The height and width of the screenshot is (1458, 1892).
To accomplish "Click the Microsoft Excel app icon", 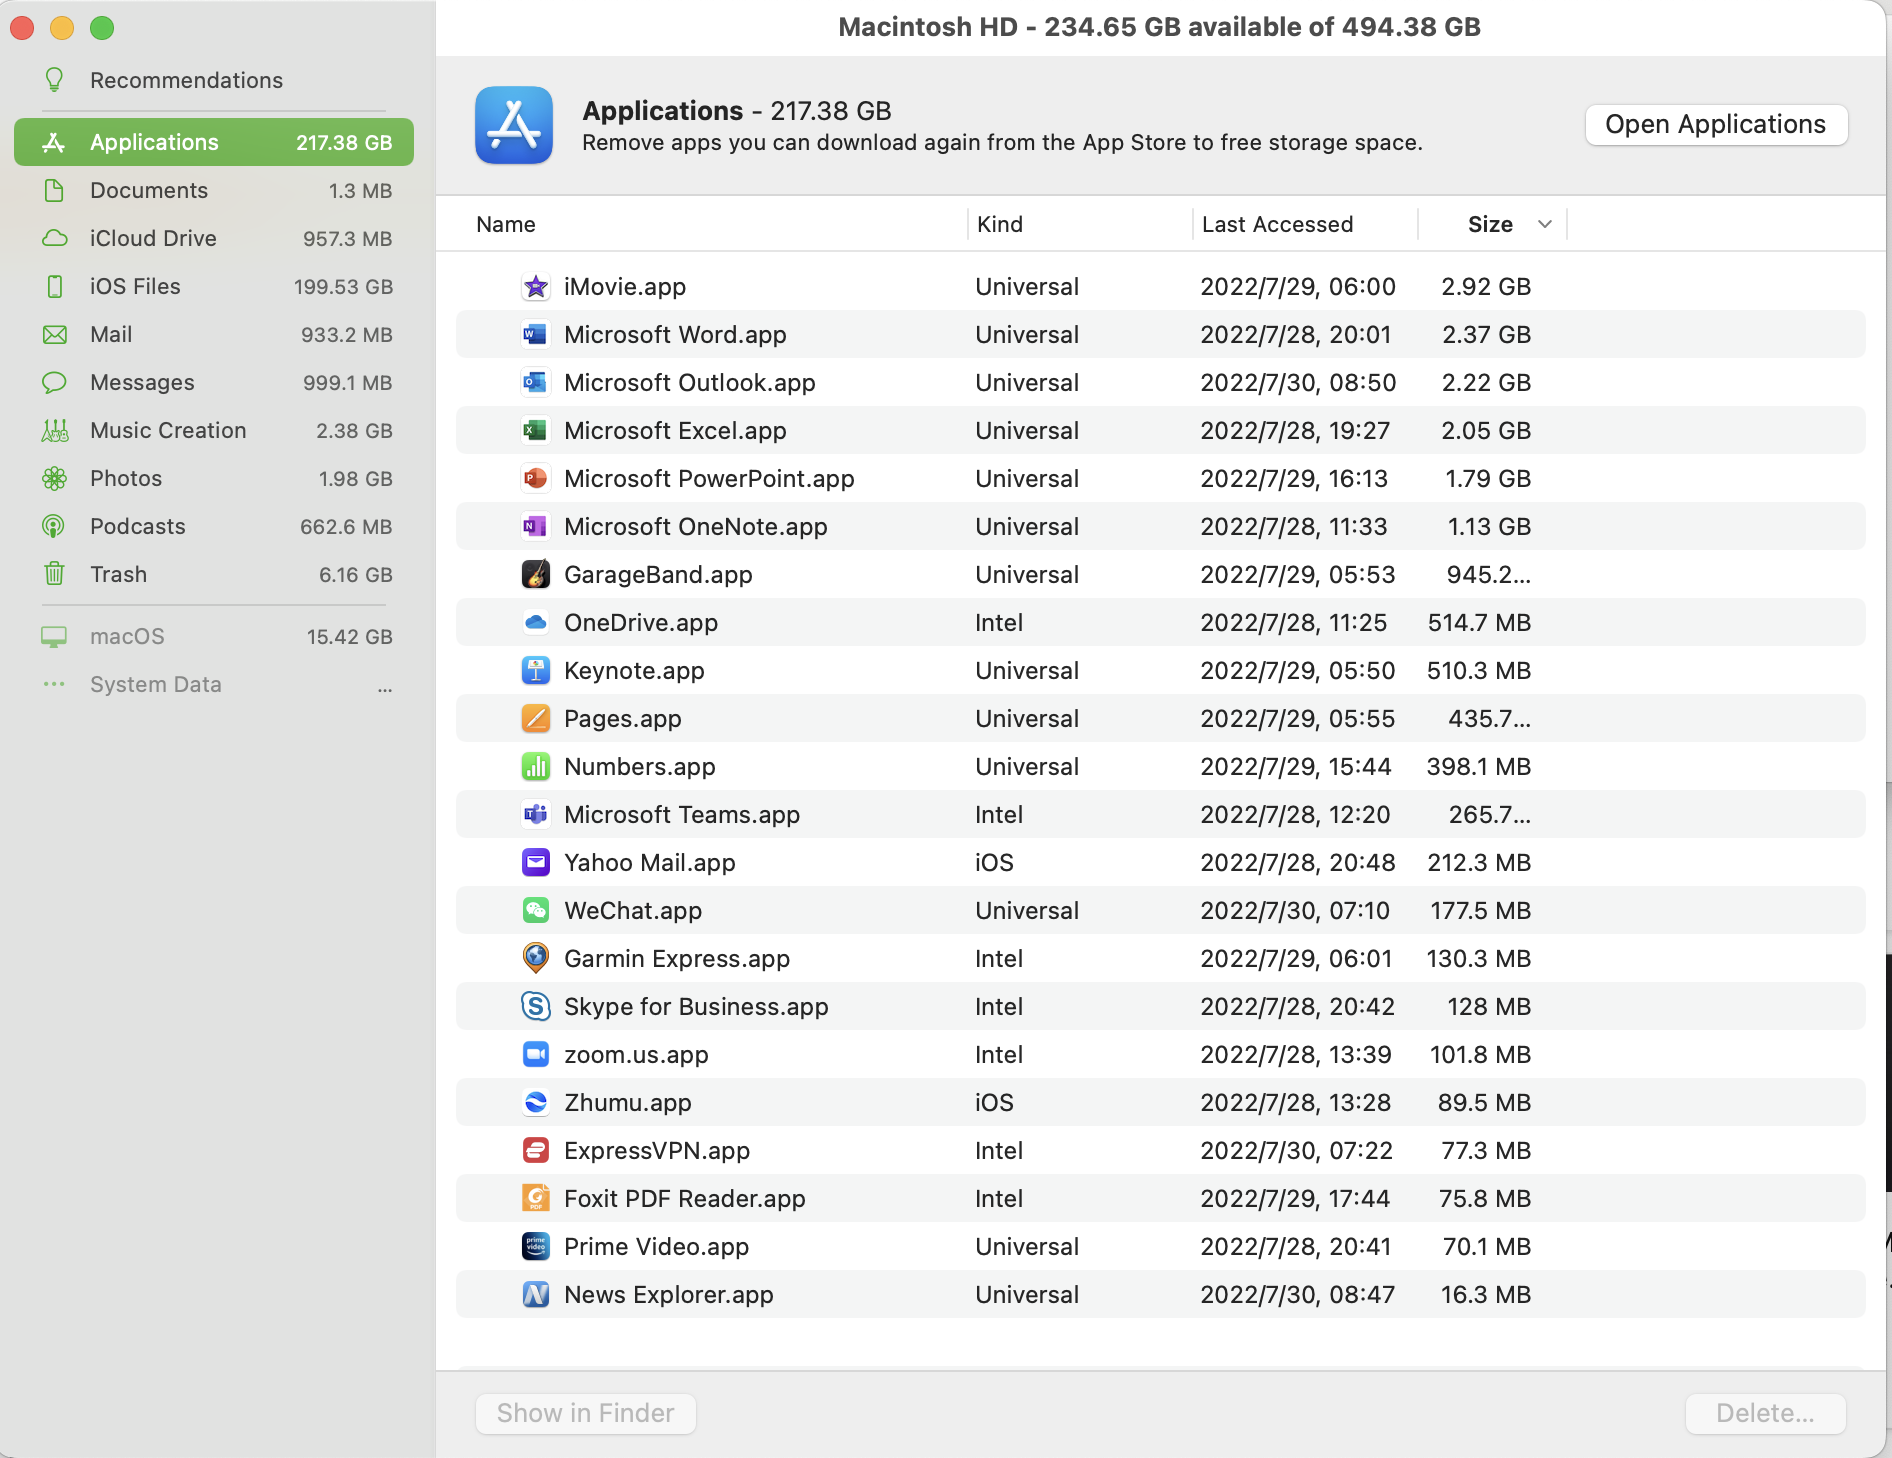I will pos(536,431).
